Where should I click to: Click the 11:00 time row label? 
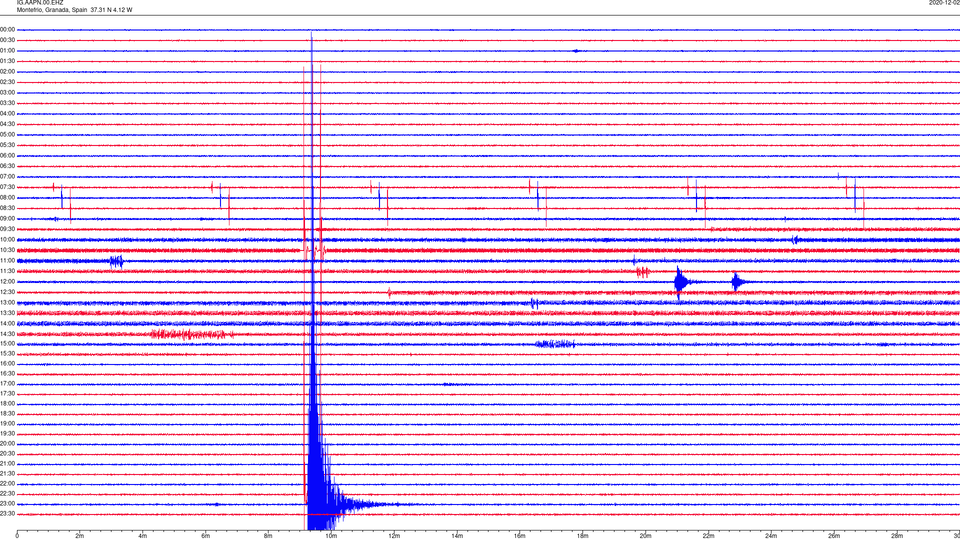tap(7, 261)
